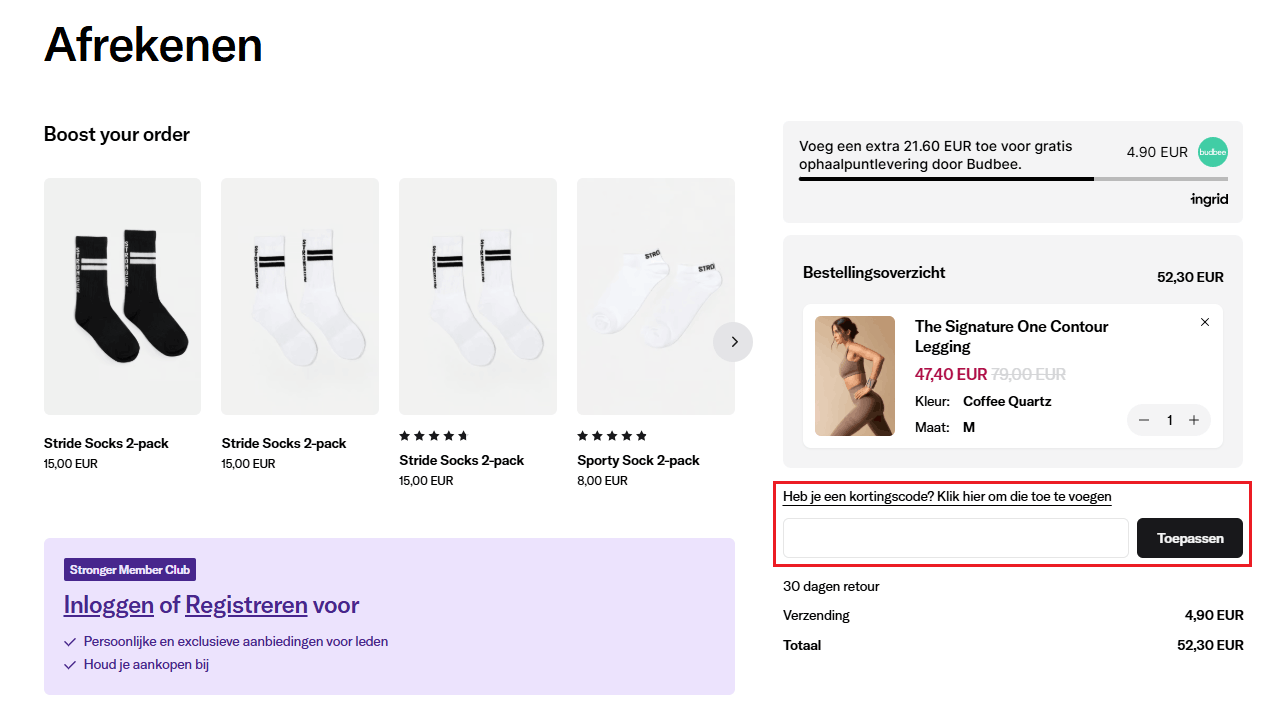Decrease legging quantity with the minus icon
The image size is (1285, 708).
coord(1144,420)
